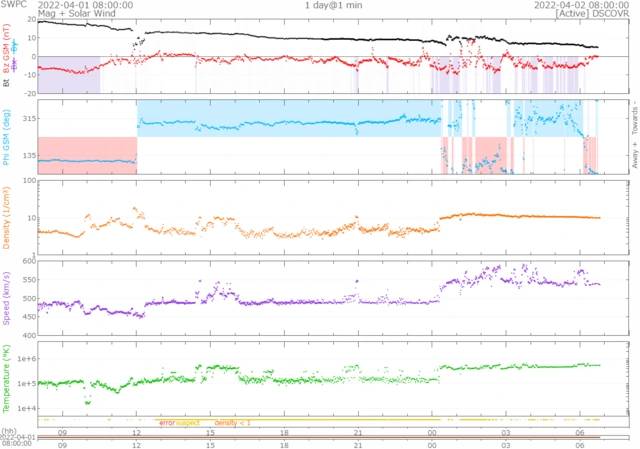
Task: Click the 100 tick on Density axis
Action: point(29,181)
